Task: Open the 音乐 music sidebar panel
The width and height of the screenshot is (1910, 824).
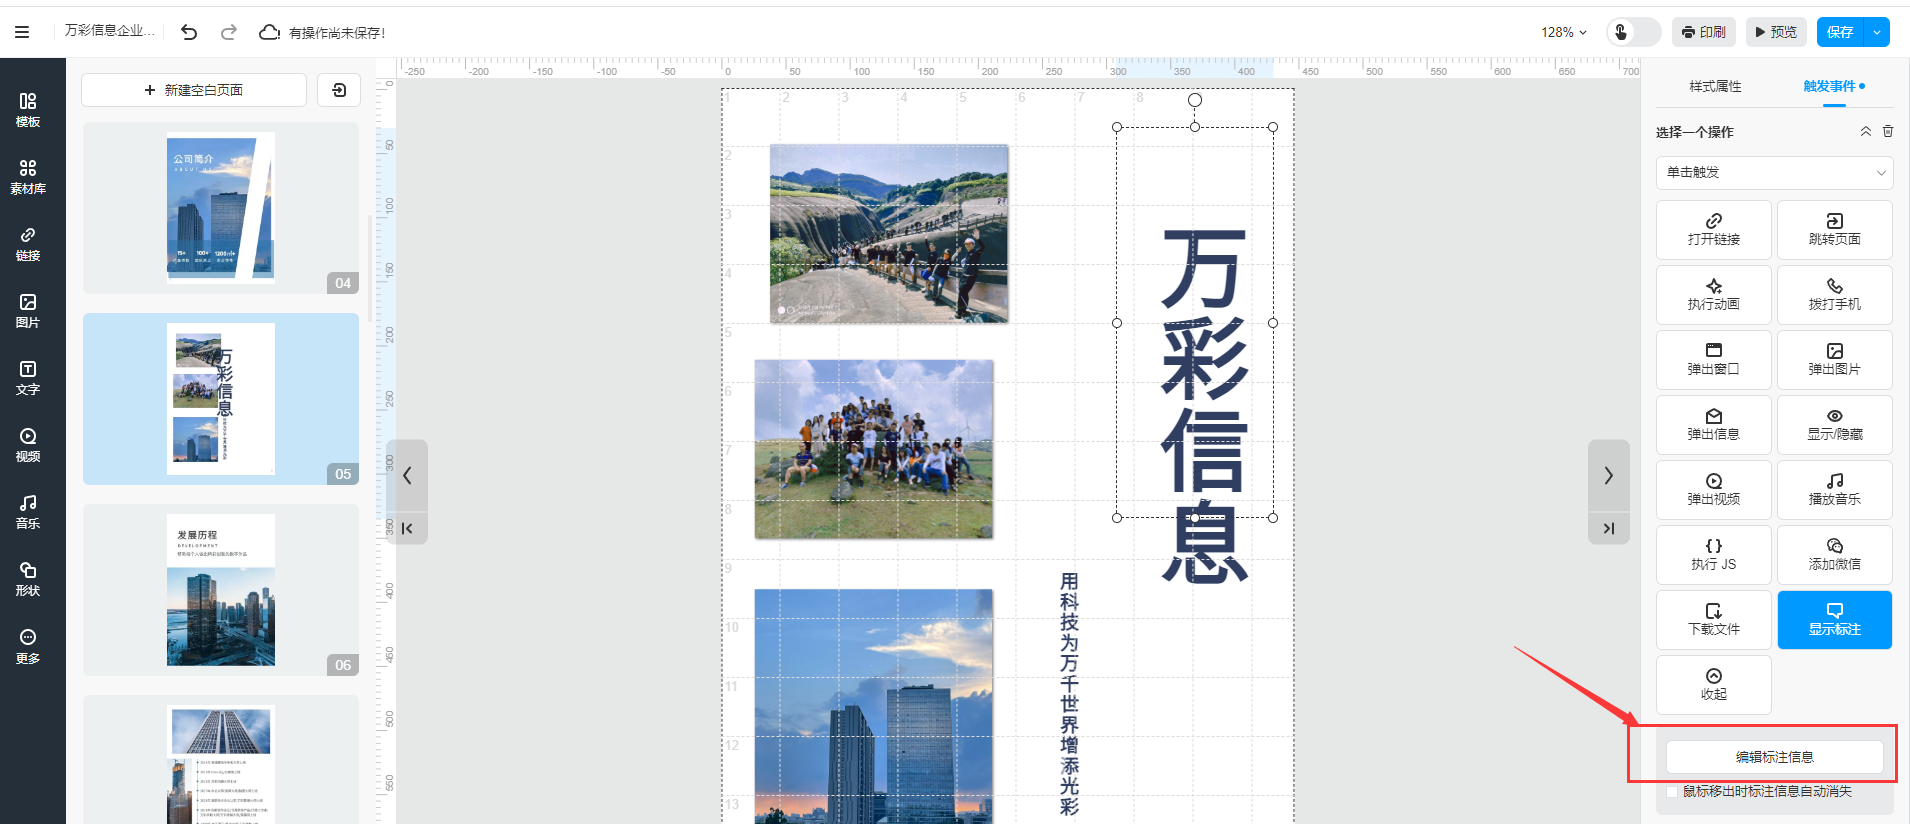Action: click(28, 512)
